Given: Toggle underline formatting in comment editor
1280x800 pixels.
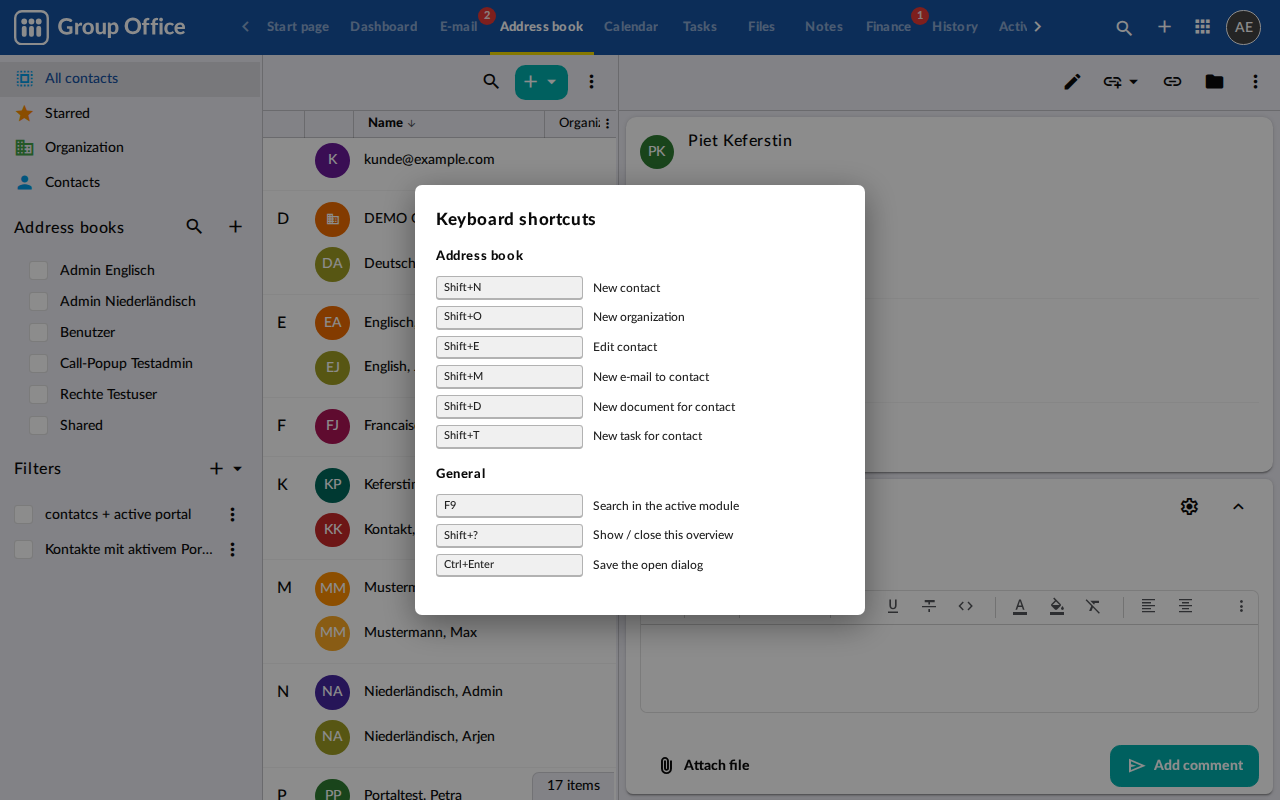Looking at the screenshot, I should (893, 606).
